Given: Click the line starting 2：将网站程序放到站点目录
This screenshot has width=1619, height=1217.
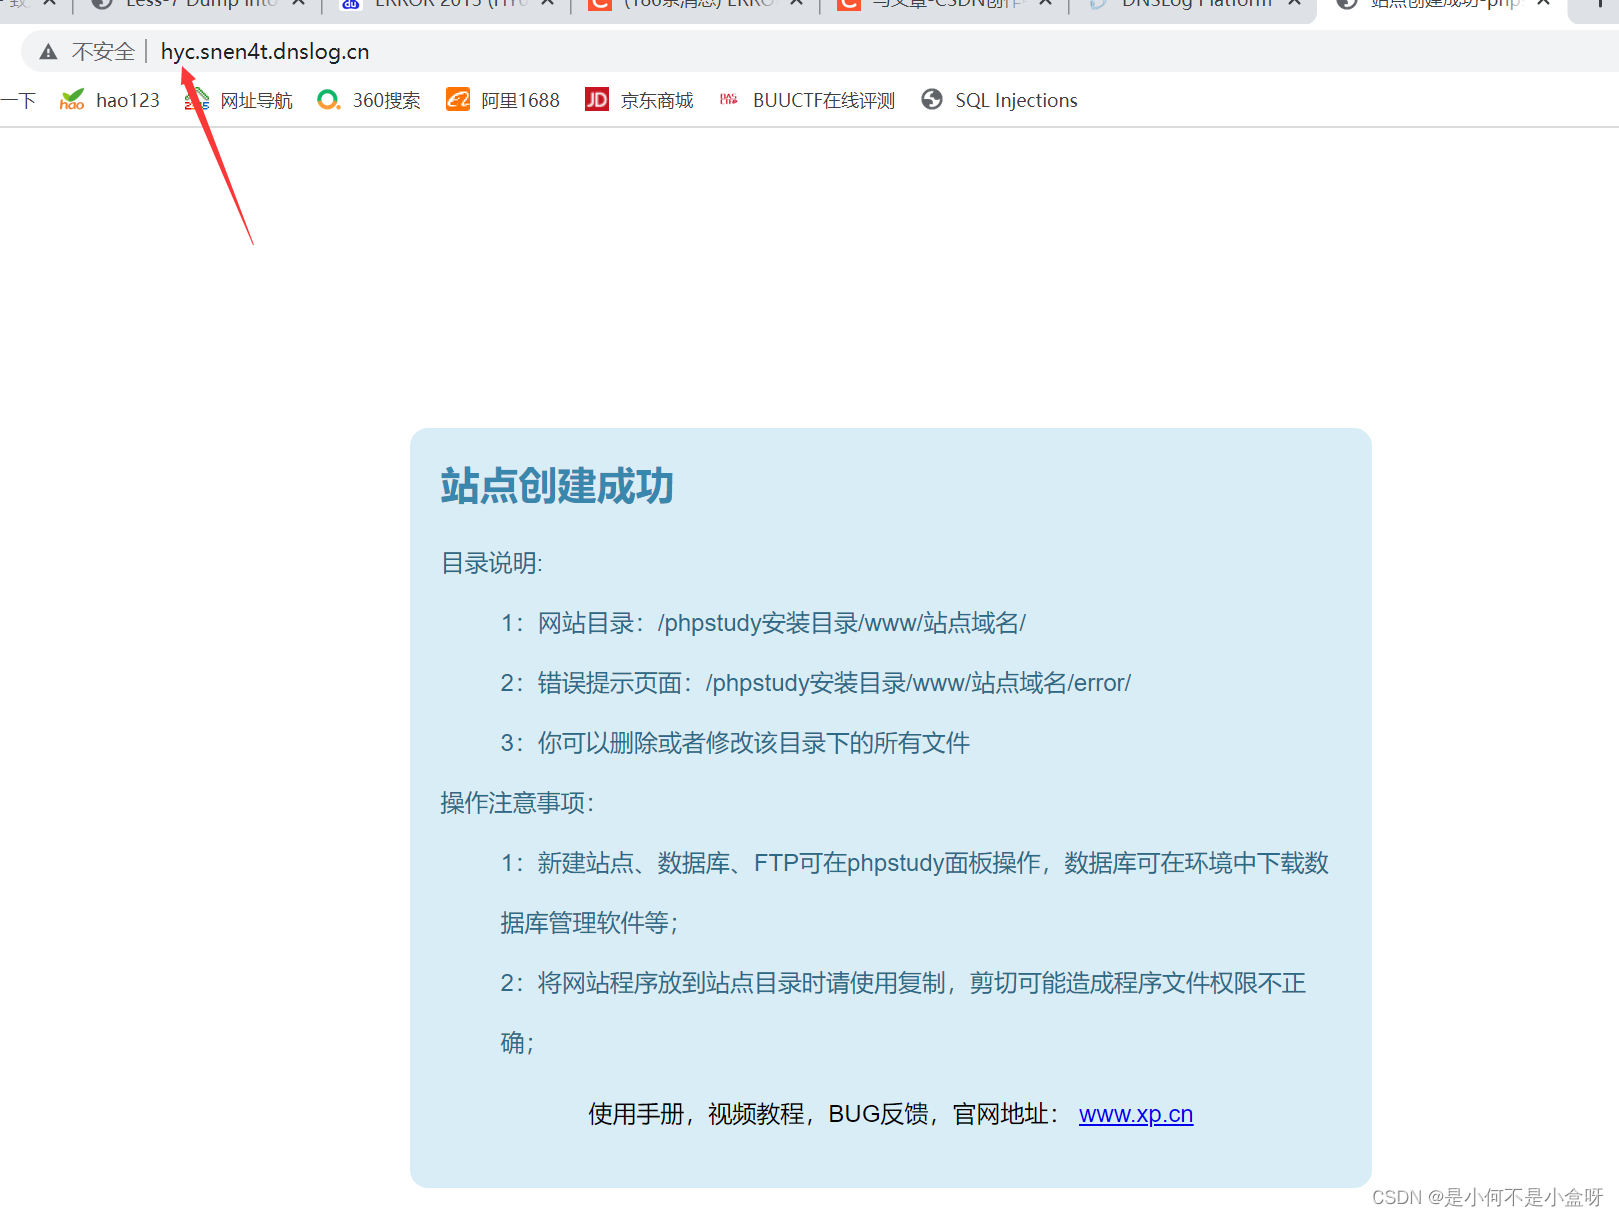Looking at the screenshot, I should [904, 1013].
